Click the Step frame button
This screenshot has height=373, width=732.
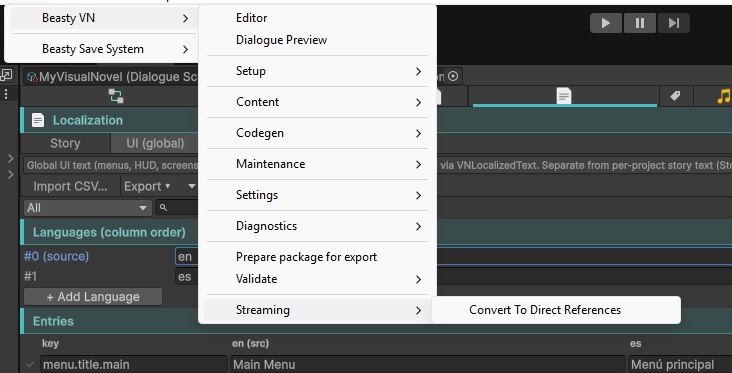pyautogui.click(x=674, y=23)
